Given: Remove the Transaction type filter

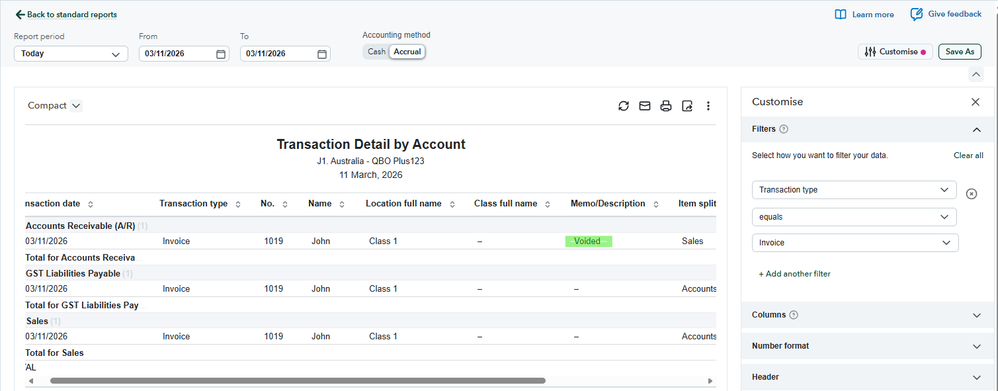Looking at the screenshot, I should (971, 194).
